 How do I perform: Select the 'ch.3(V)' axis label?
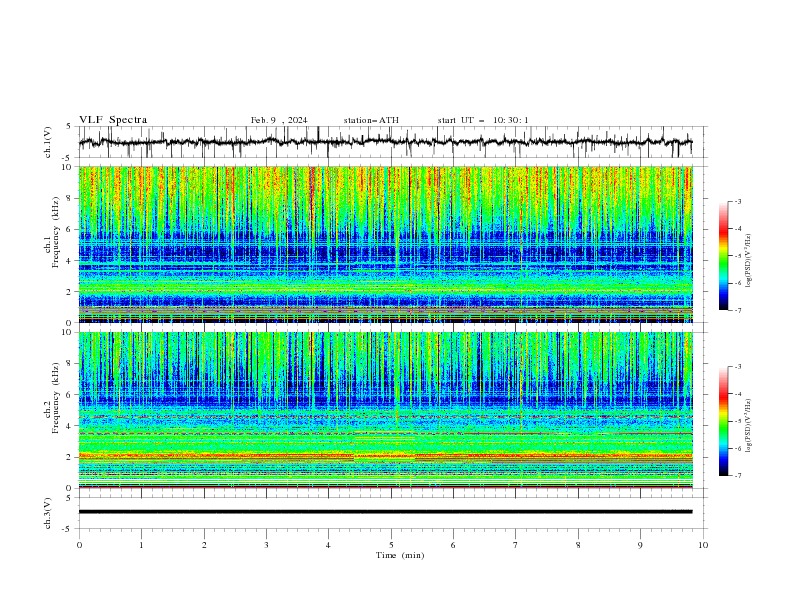coord(48,513)
